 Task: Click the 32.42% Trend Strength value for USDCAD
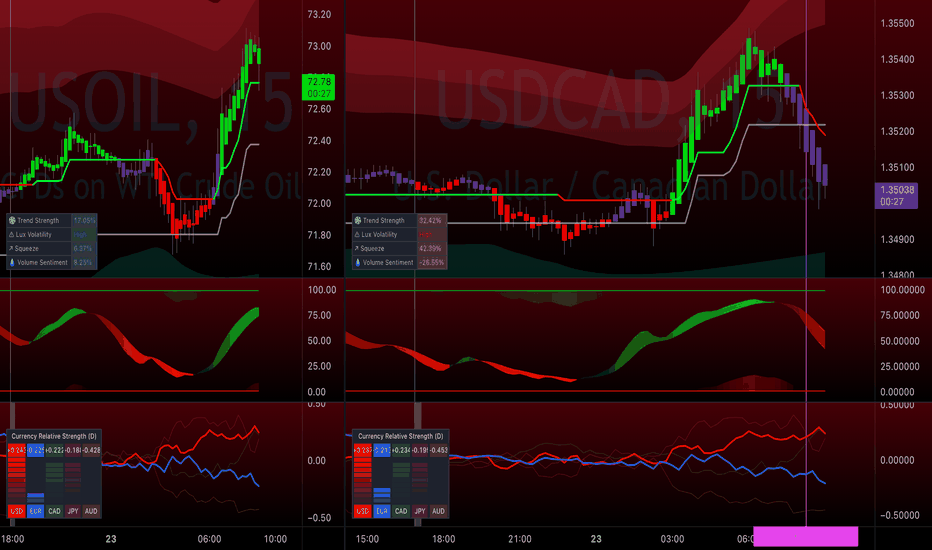(431, 221)
